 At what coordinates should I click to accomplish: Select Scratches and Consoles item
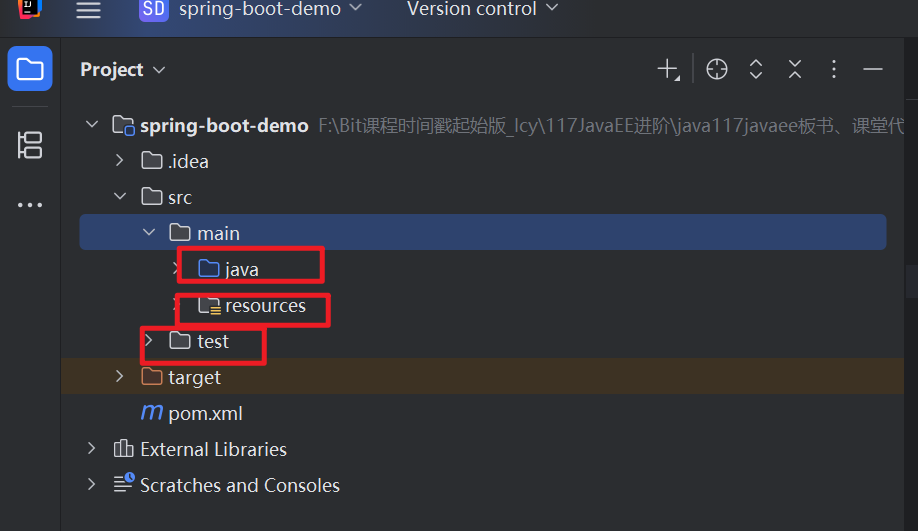tap(227, 485)
